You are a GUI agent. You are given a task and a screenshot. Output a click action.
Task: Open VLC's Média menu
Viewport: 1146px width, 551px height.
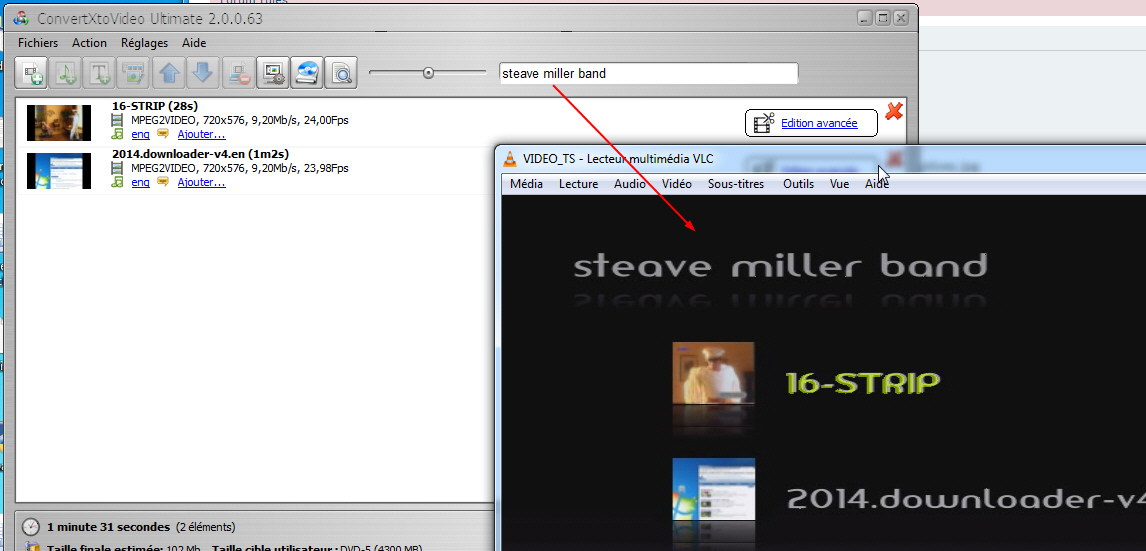tap(526, 184)
